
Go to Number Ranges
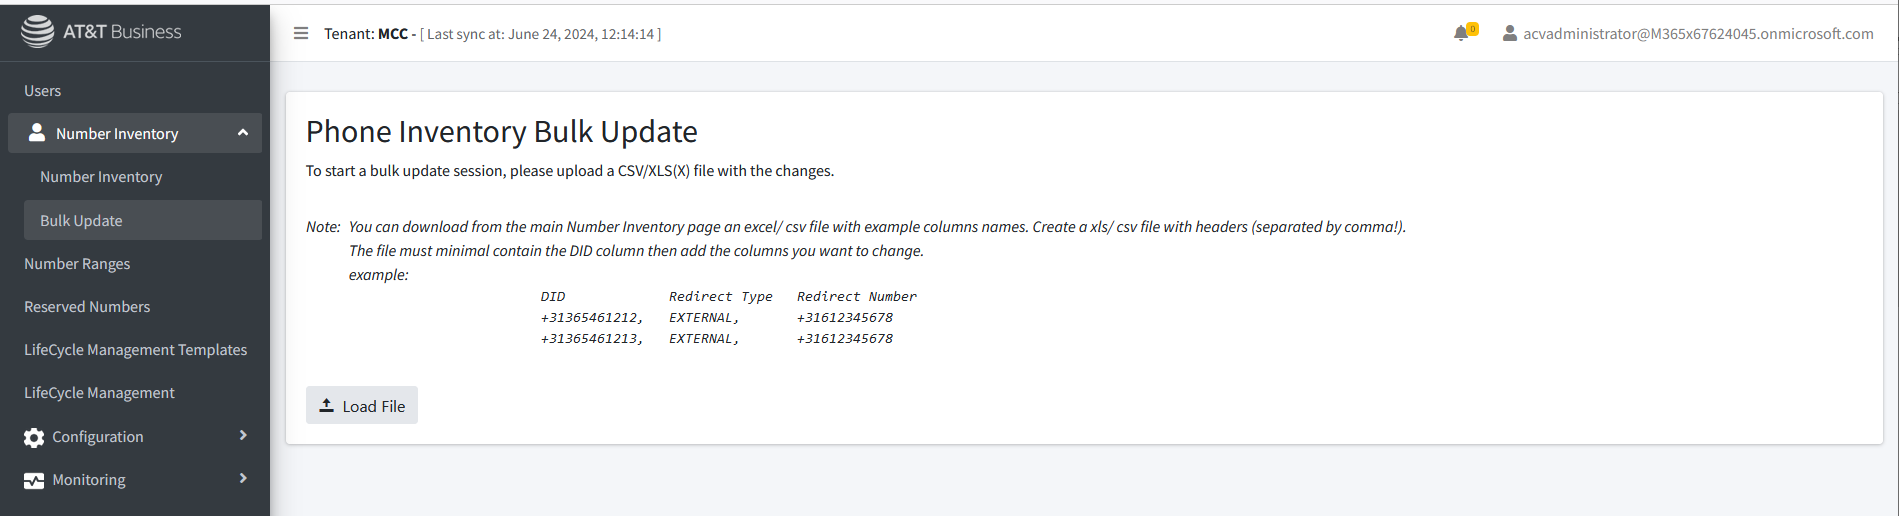[77, 263]
